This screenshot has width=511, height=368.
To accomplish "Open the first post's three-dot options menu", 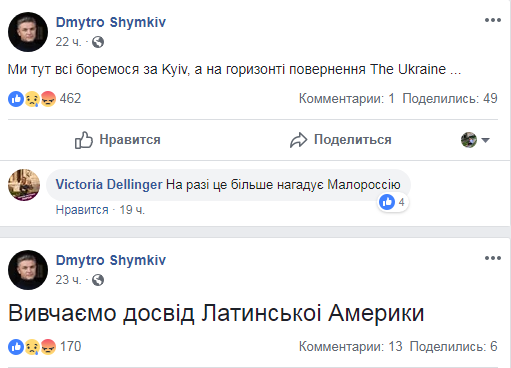I will point(493,20).
